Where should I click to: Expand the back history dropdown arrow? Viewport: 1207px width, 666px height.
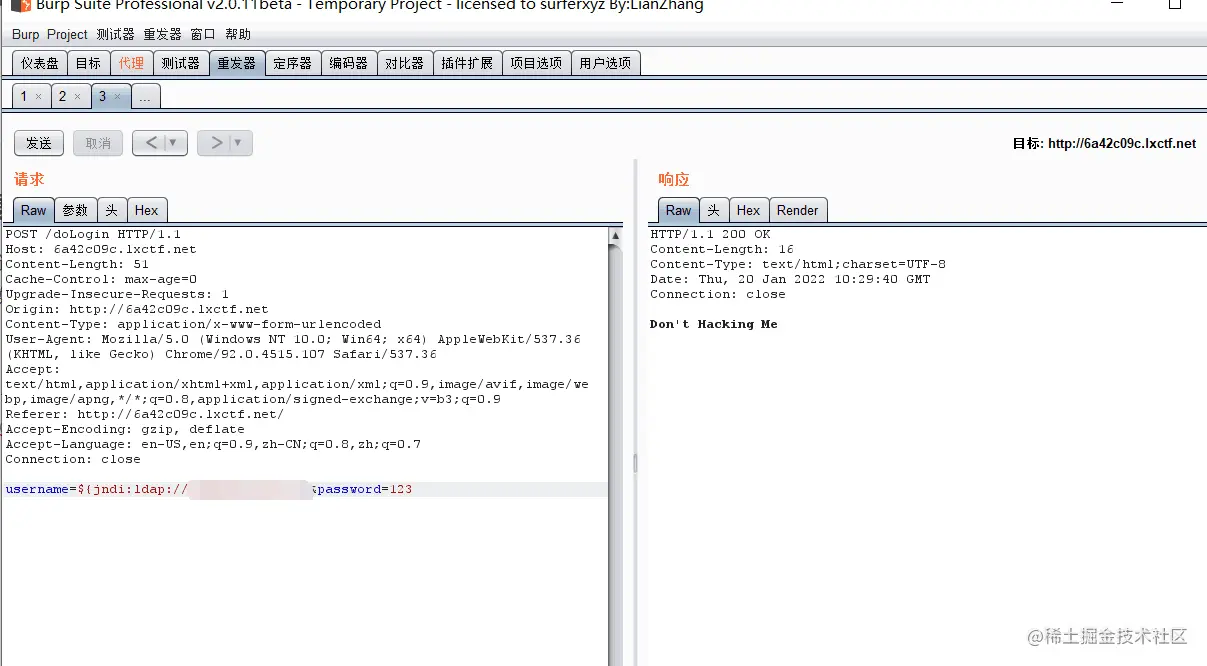tap(175, 143)
